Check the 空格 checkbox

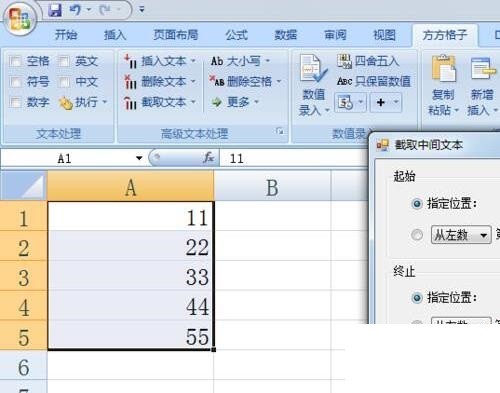15,61
